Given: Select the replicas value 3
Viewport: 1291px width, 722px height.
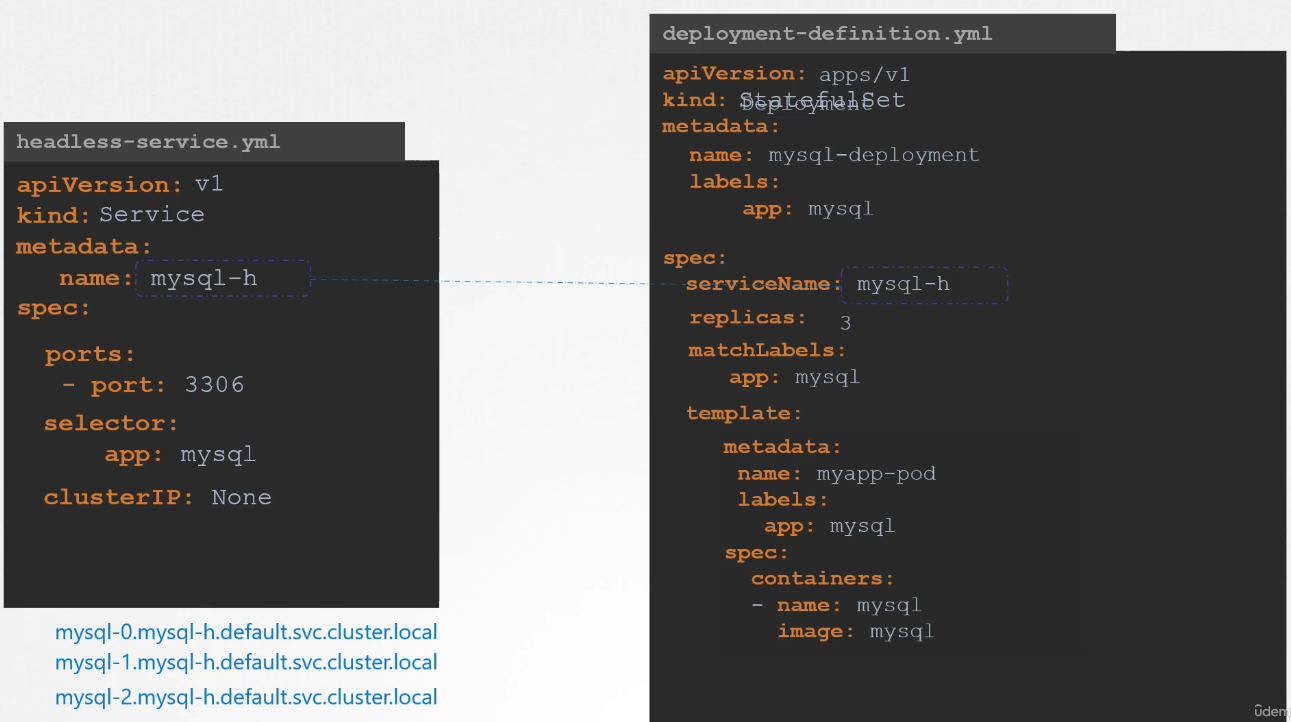Looking at the screenshot, I should [x=845, y=323].
